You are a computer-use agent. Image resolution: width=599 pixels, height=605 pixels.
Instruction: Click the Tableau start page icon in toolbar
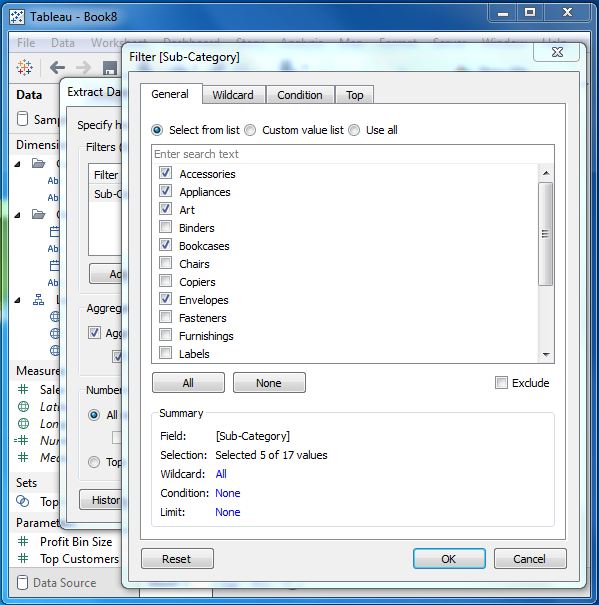tap(25, 68)
